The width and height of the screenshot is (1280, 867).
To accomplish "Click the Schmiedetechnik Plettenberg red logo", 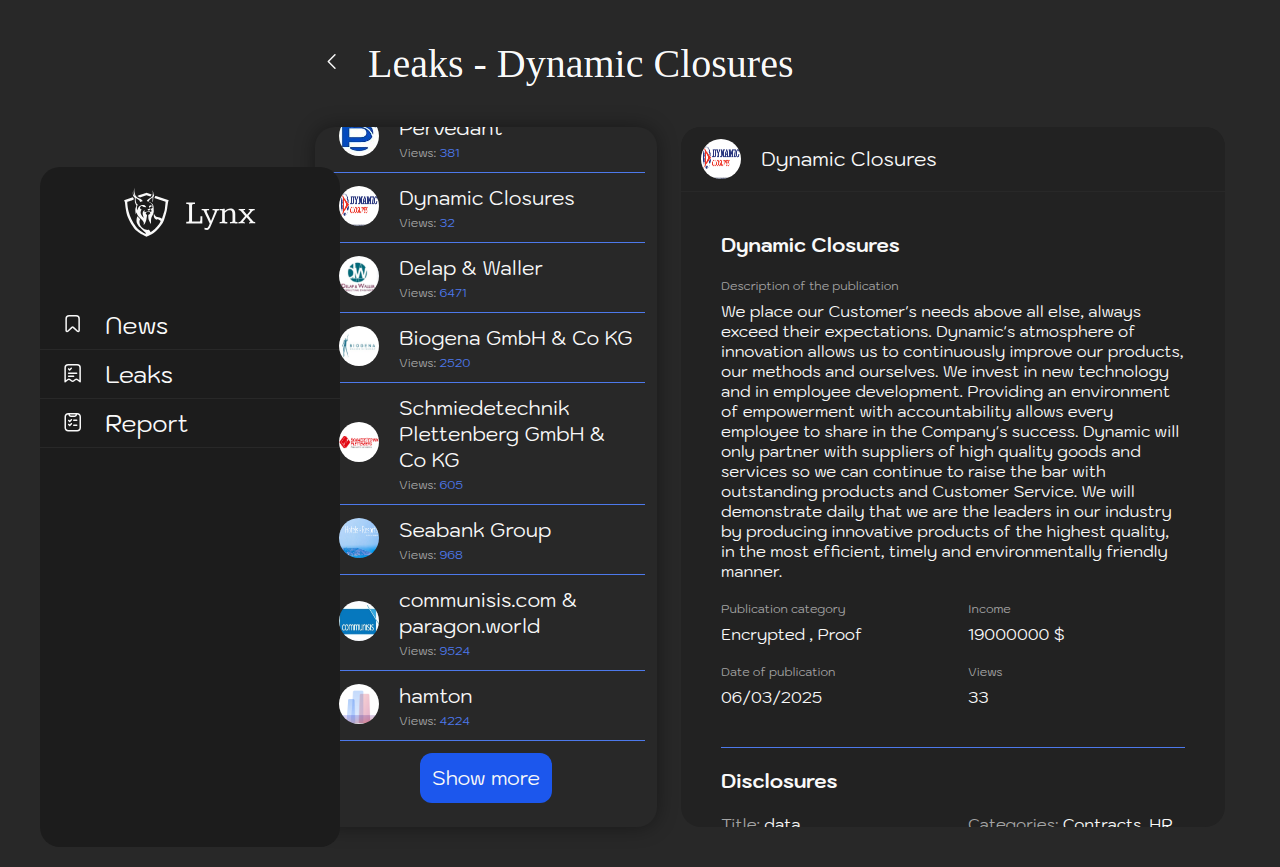I will [x=359, y=442].
